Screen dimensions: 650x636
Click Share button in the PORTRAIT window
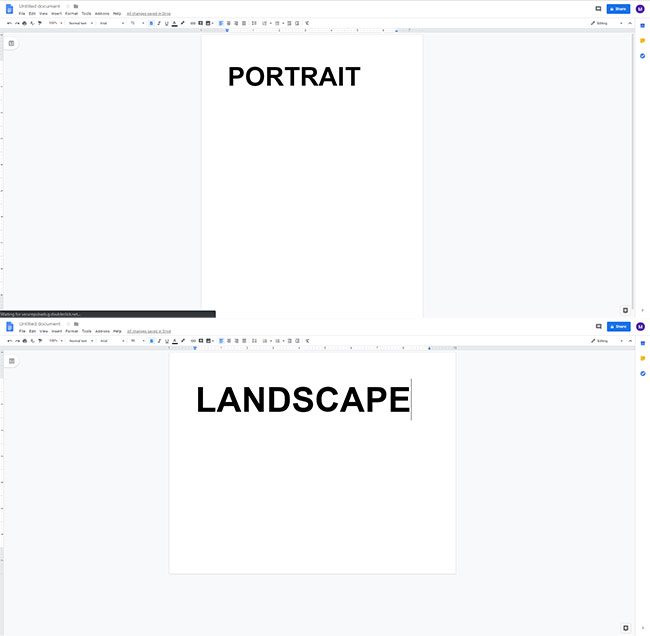click(x=618, y=9)
